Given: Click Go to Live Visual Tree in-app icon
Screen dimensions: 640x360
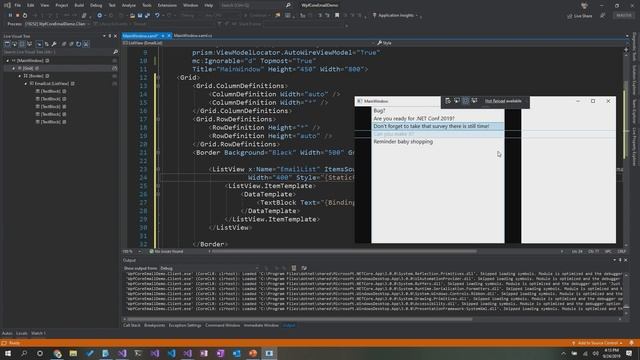Looking at the screenshot, I should click(x=448, y=101).
